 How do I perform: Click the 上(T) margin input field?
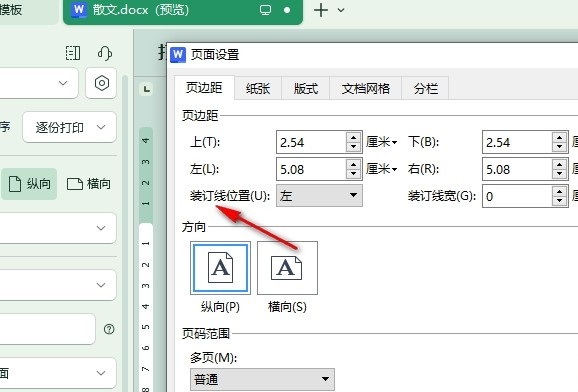[311, 142]
